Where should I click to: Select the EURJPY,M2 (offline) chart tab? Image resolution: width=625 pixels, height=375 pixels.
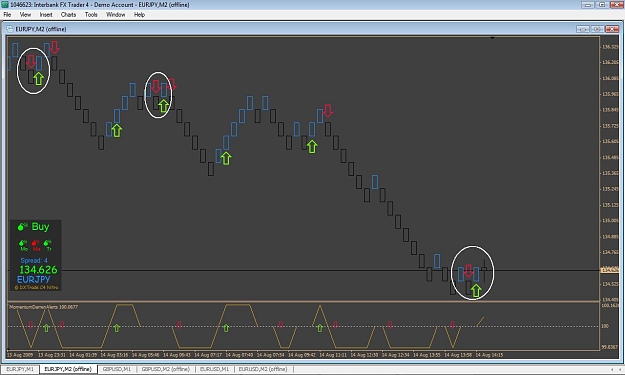point(68,369)
